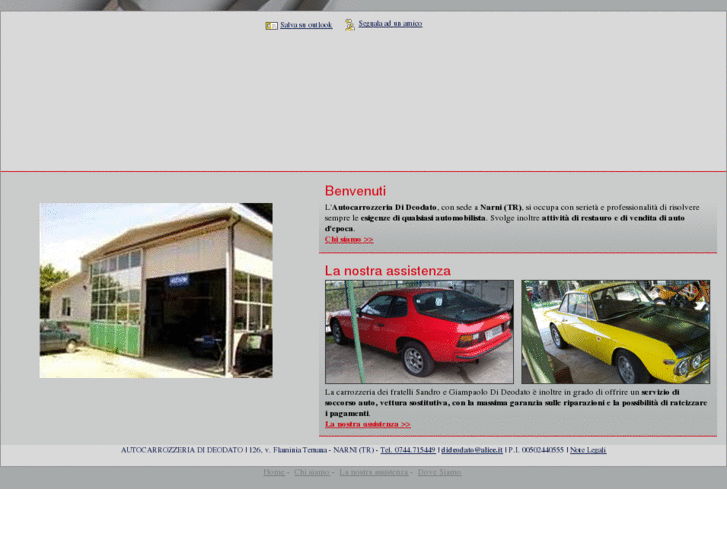Open the 'Note Legali' footer link
Viewport: 727px width, 545px height.
[588, 450]
